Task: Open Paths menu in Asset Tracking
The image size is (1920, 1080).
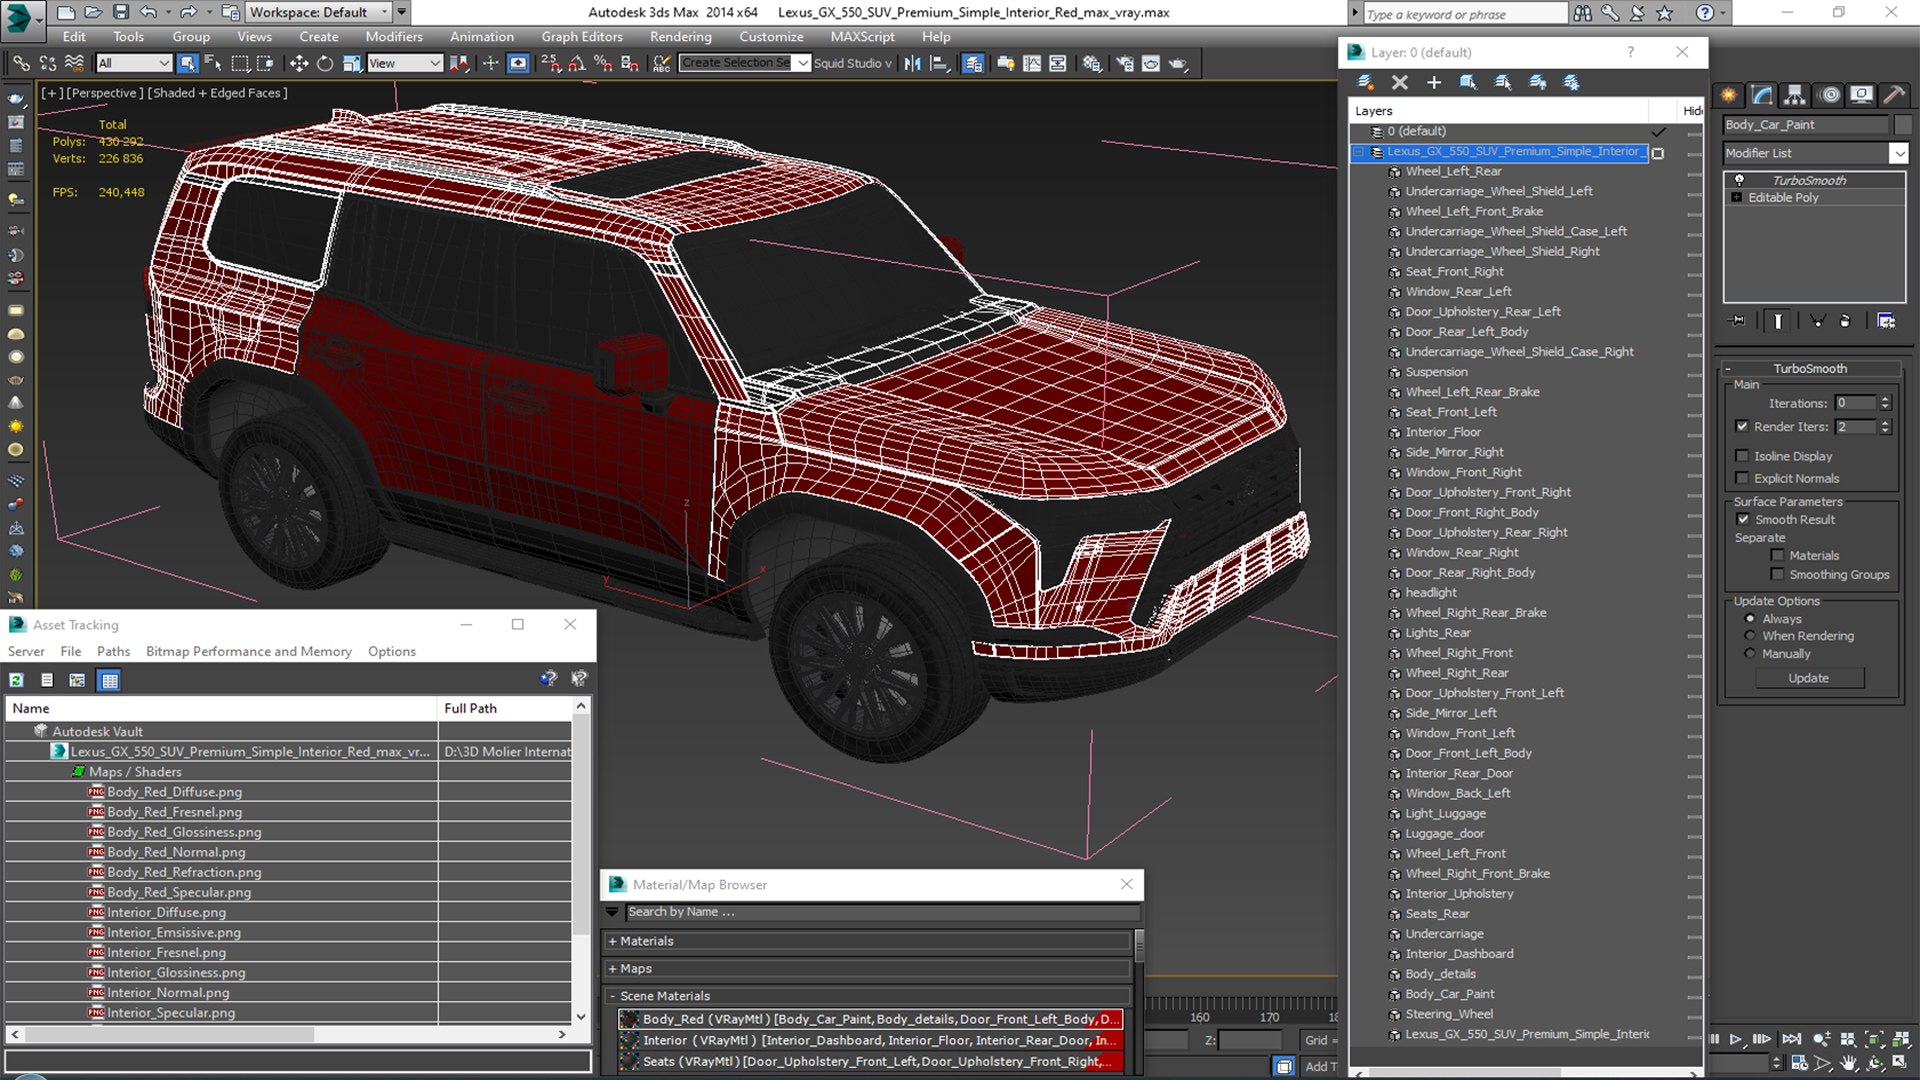Action: pos(113,651)
